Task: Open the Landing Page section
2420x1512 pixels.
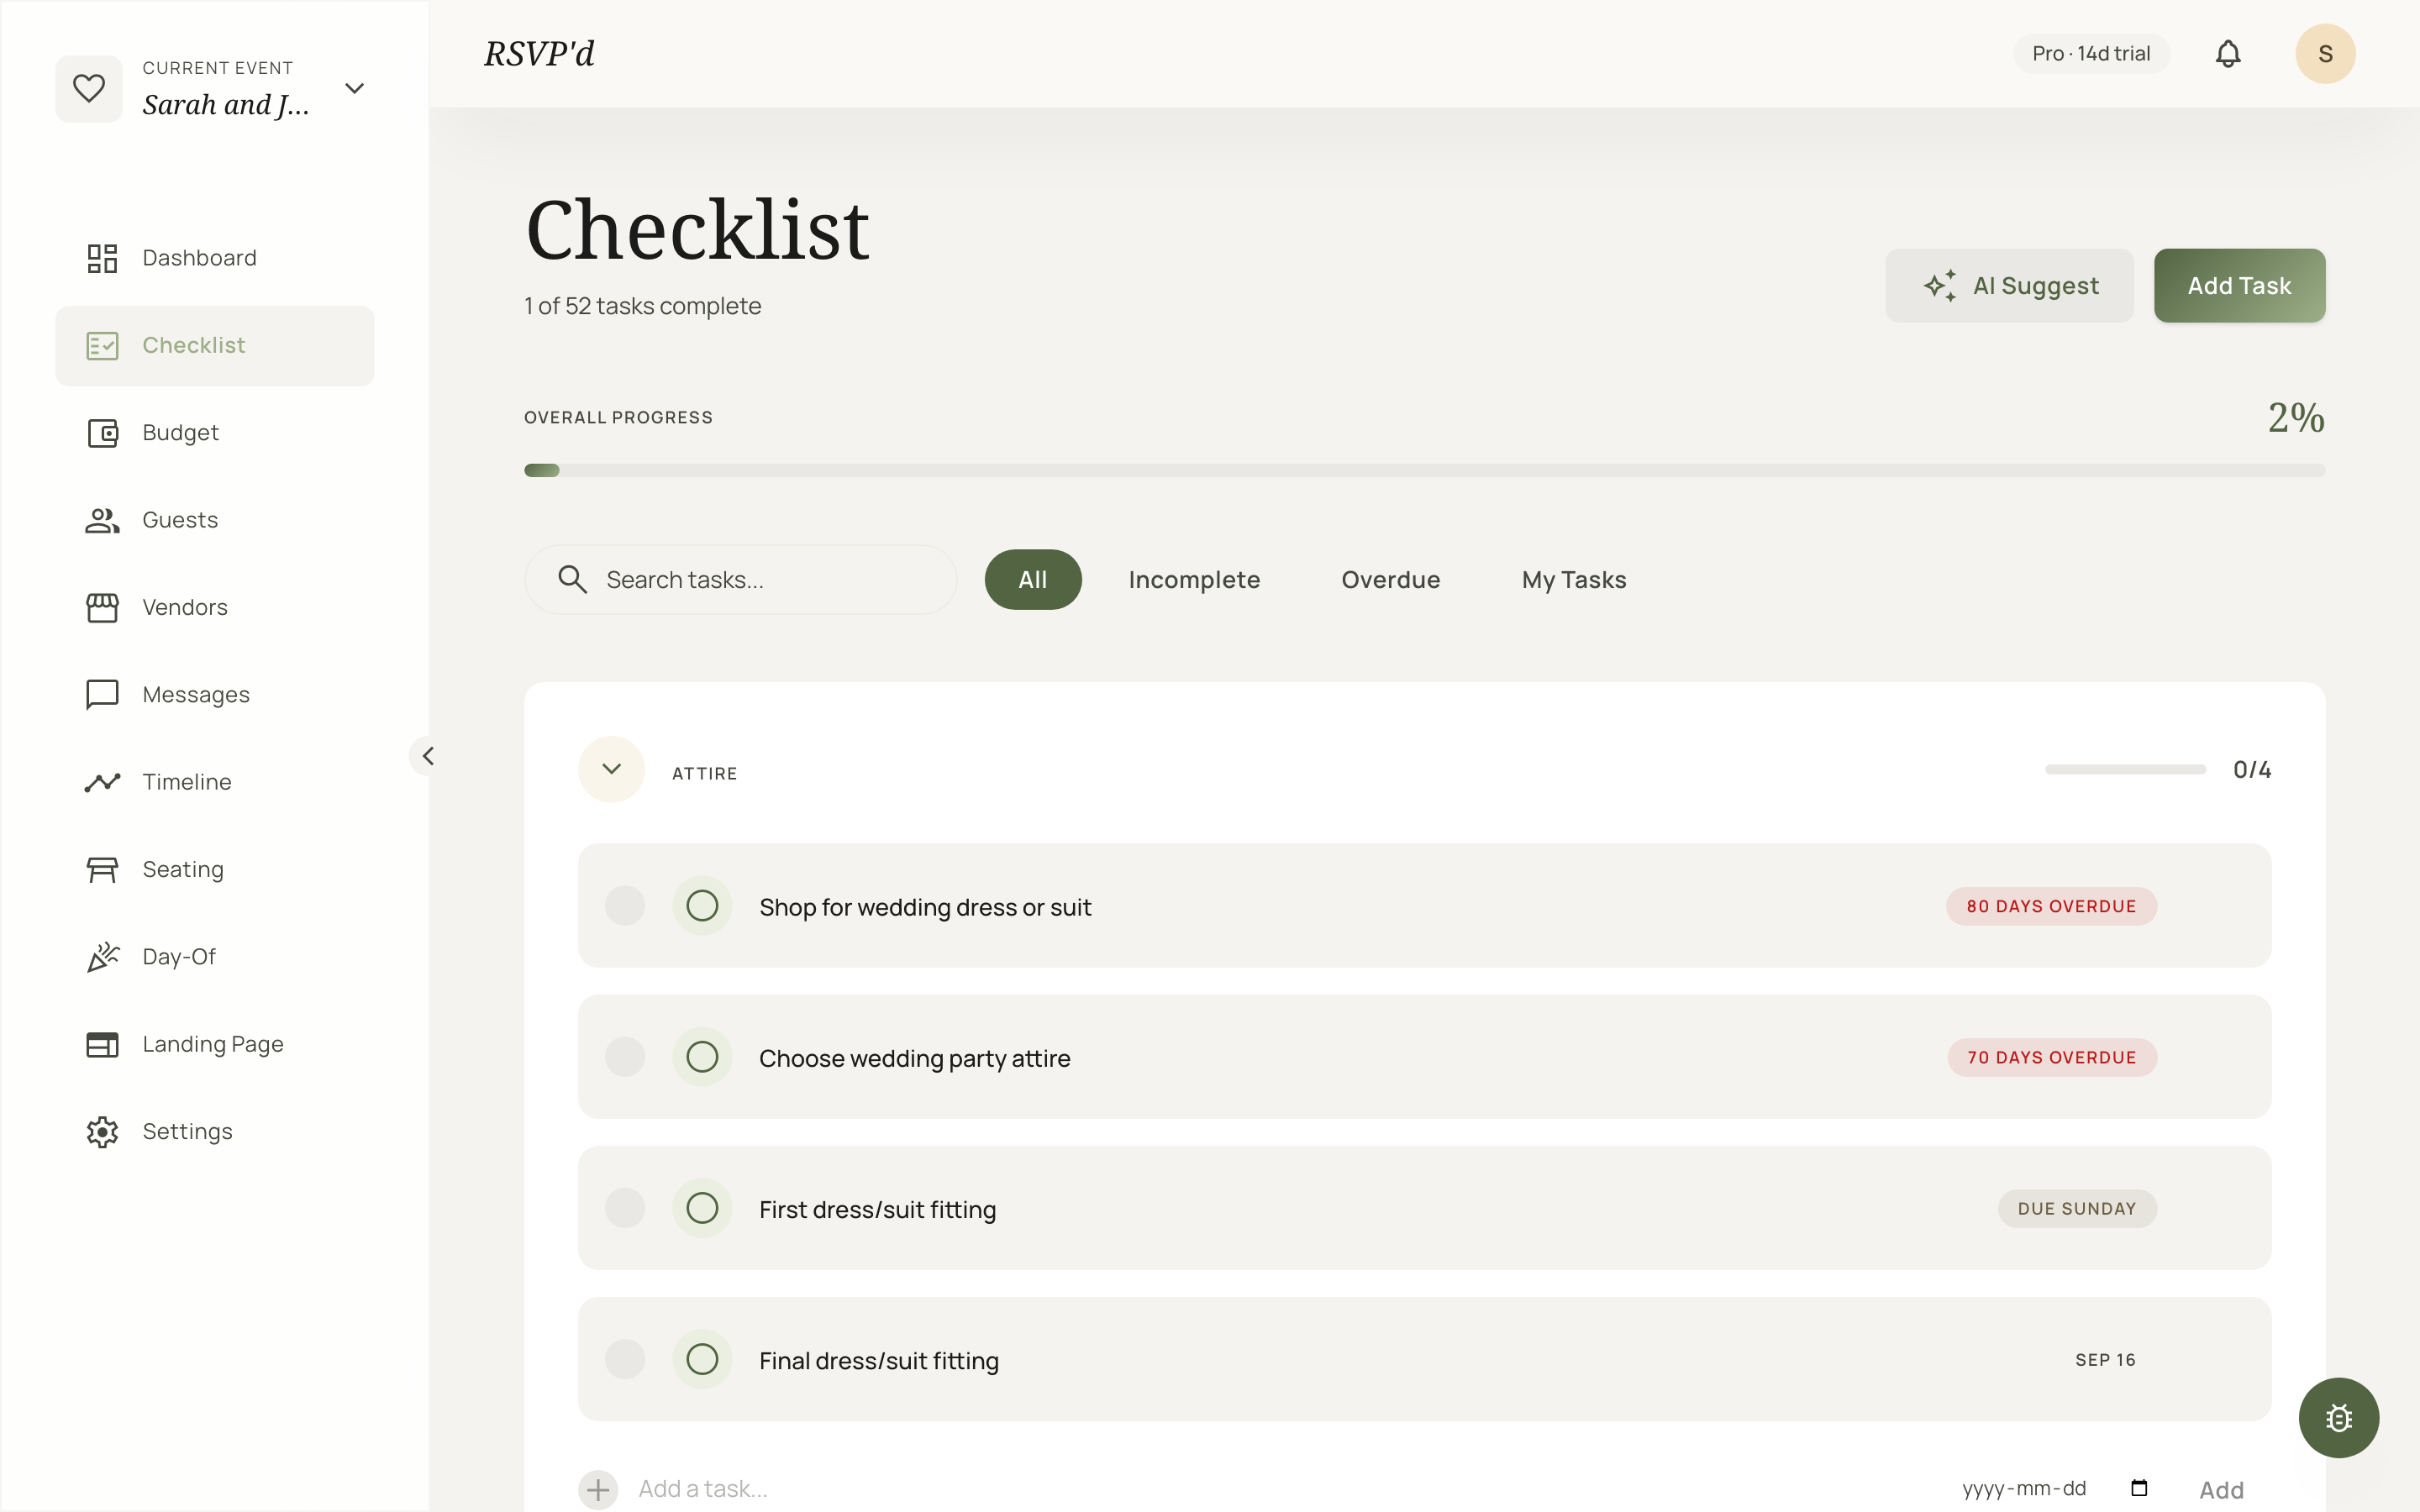Action: 215,1044
